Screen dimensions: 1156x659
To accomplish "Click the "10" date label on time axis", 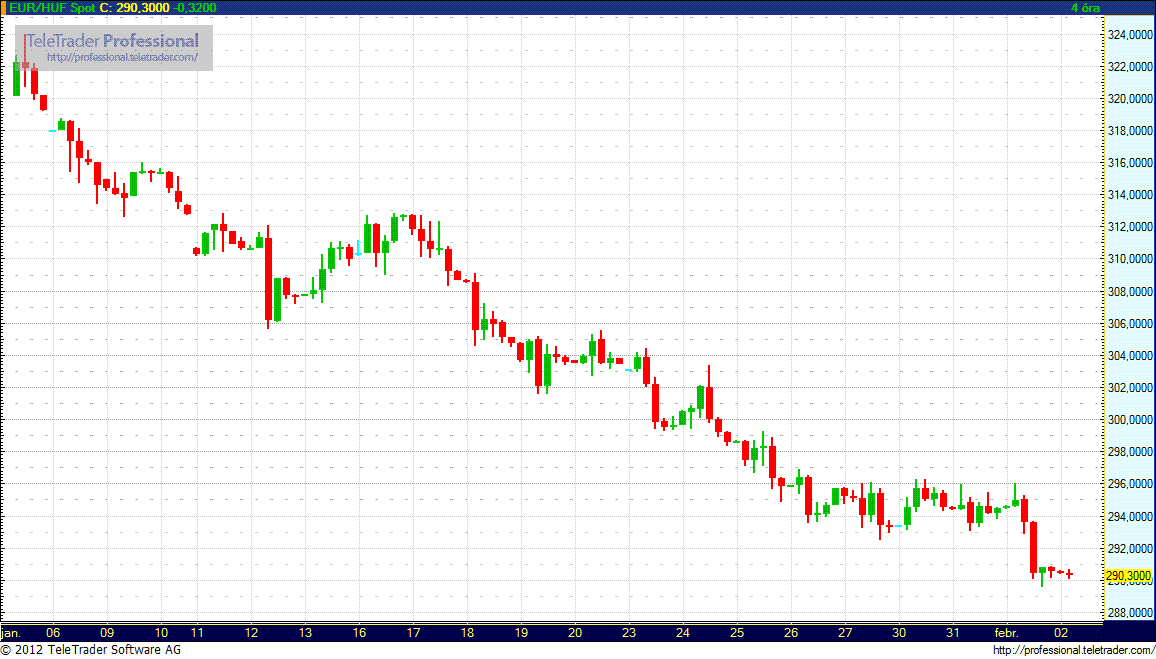I will pyautogui.click(x=161, y=632).
